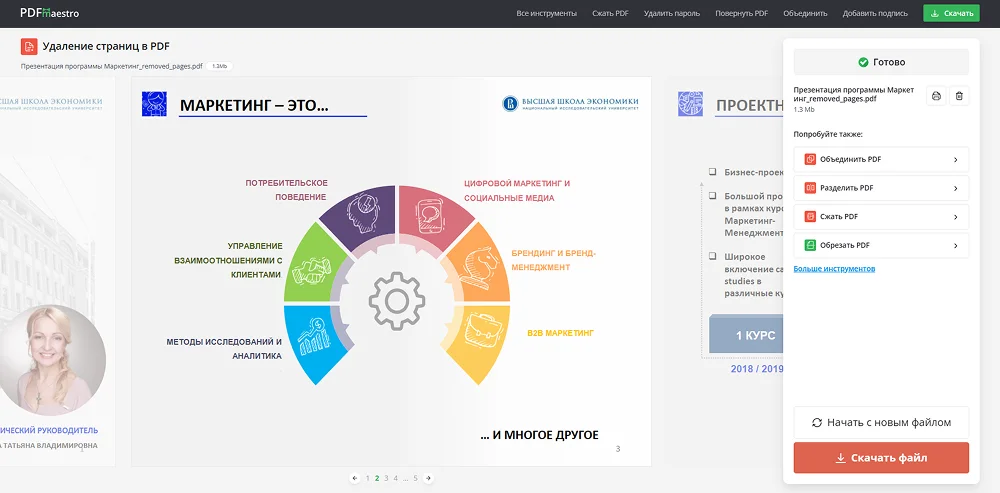Click the red Объединить PDF tool icon
Image resolution: width=1000 pixels, height=493 pixels.
click(810, 159)
